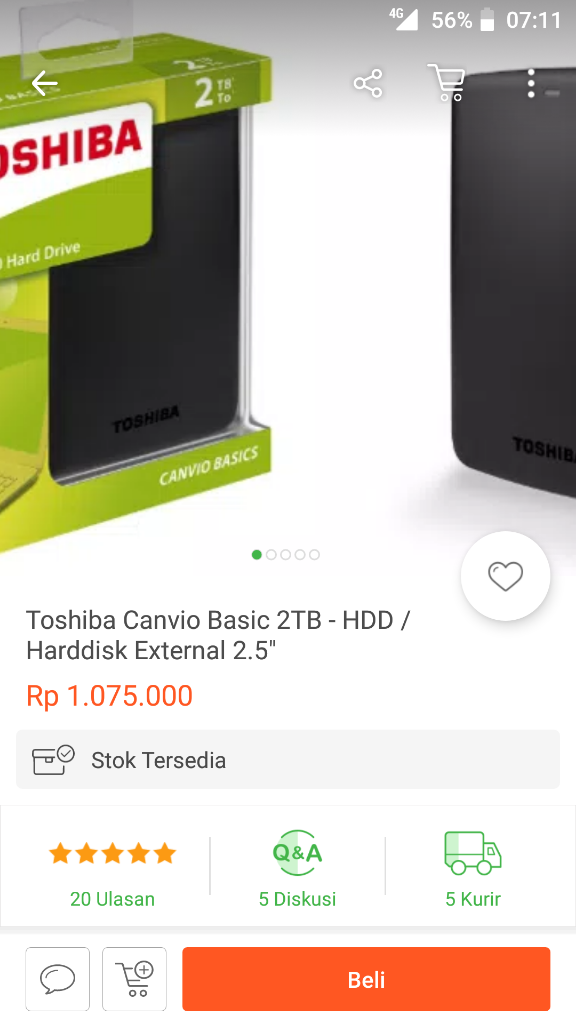Tap the orange Beli button

[x=366, y=979]
